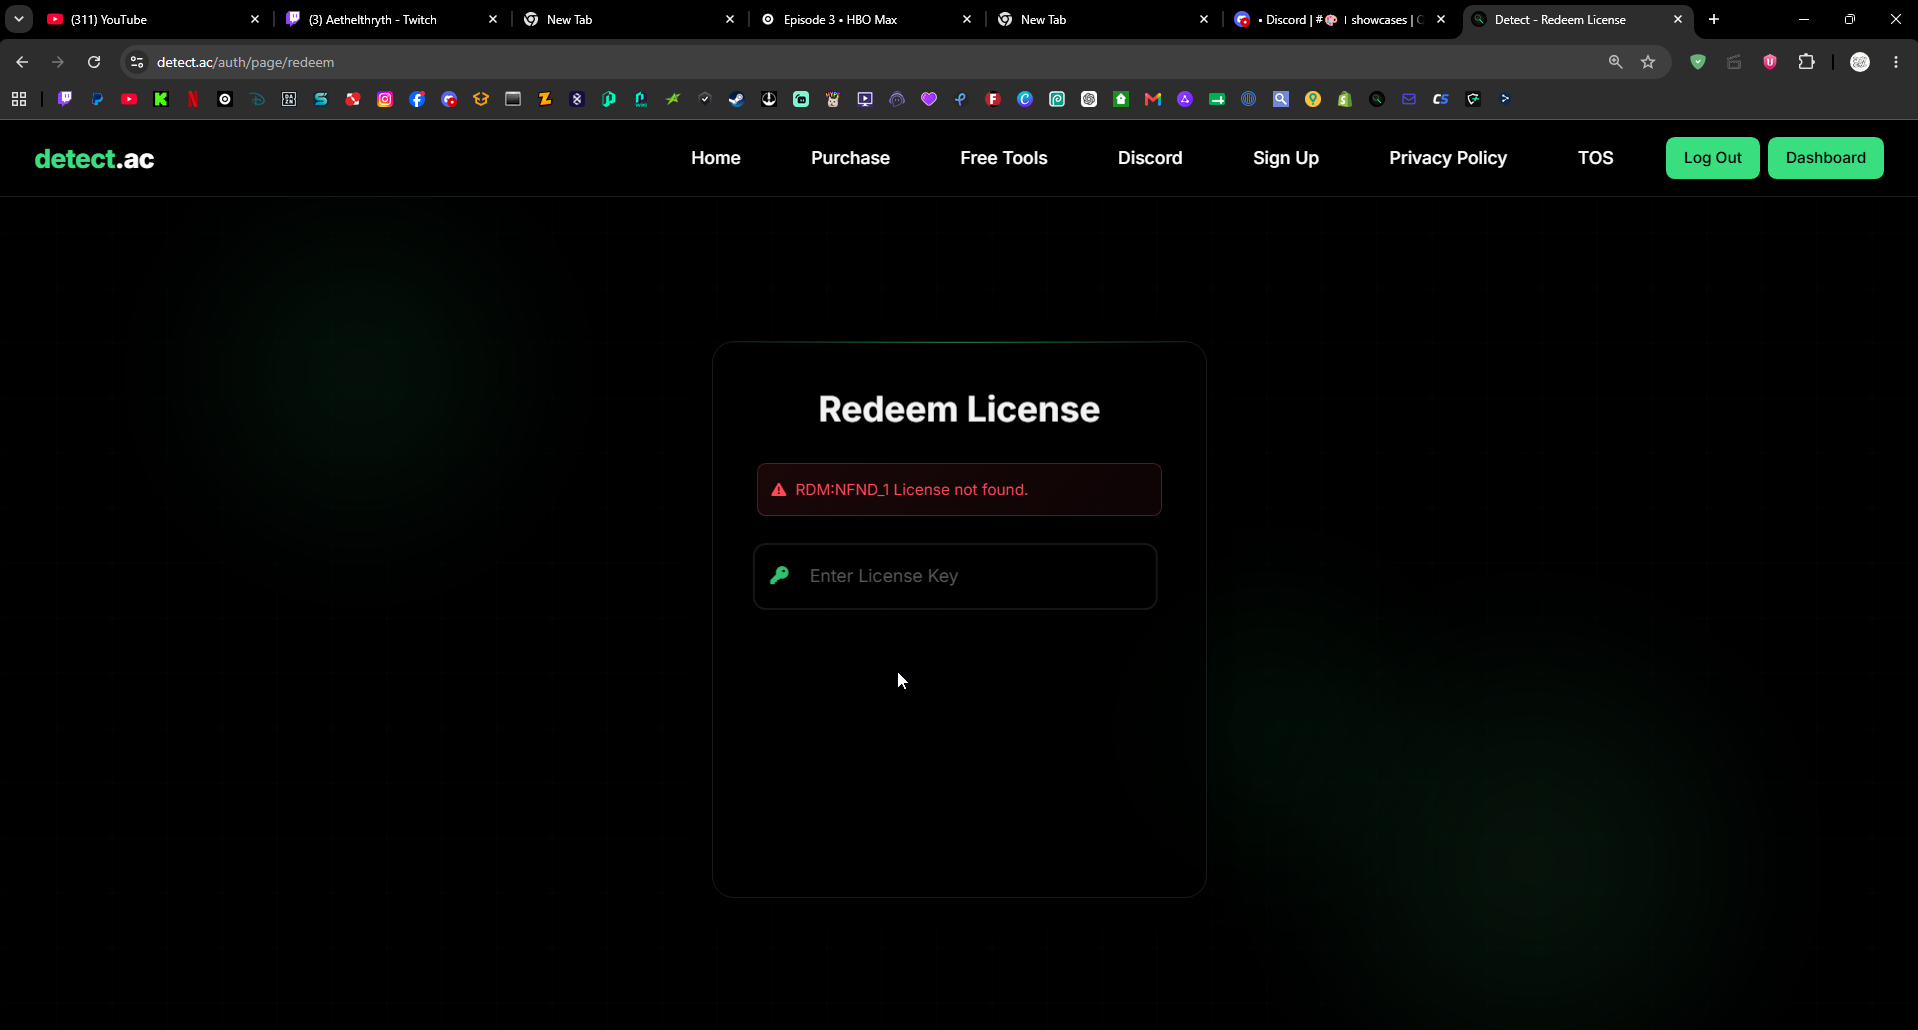Open the Extensions puzzle icon
1918x1030 pixels.
click(x=1806, y=62)
